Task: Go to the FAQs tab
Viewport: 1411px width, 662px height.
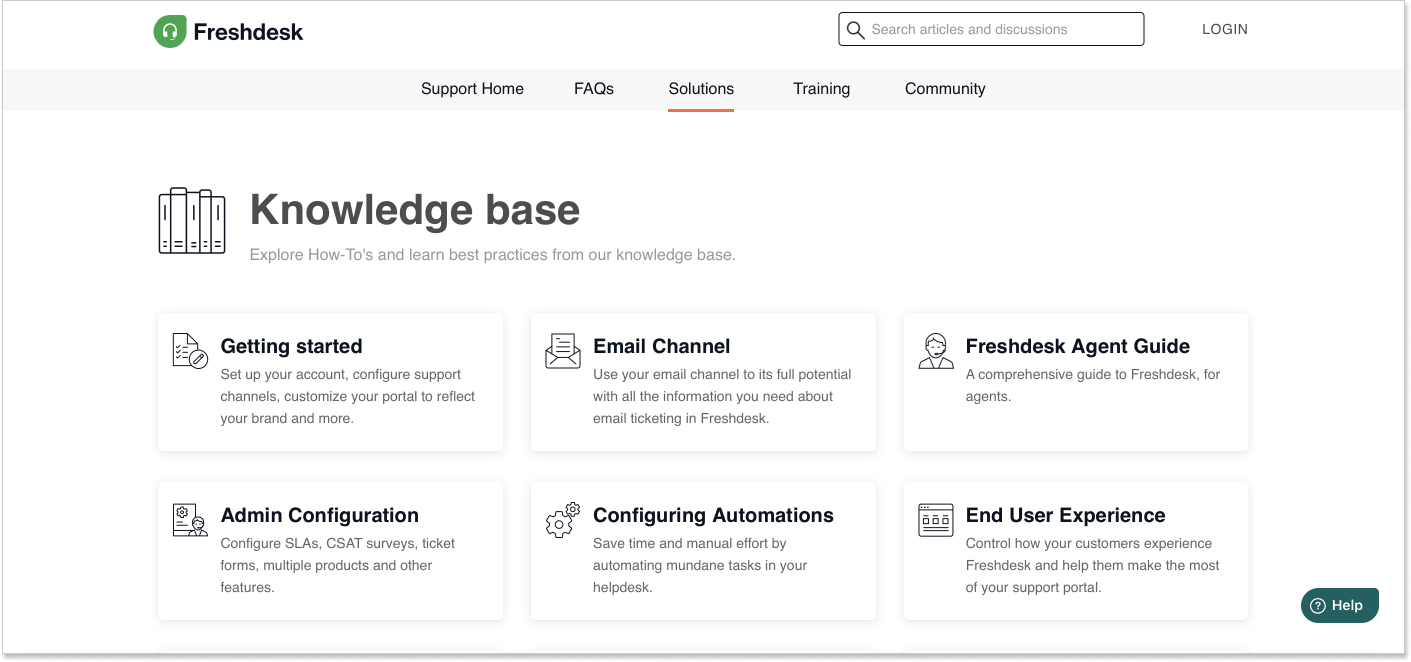Action: [x=594, y=89]
